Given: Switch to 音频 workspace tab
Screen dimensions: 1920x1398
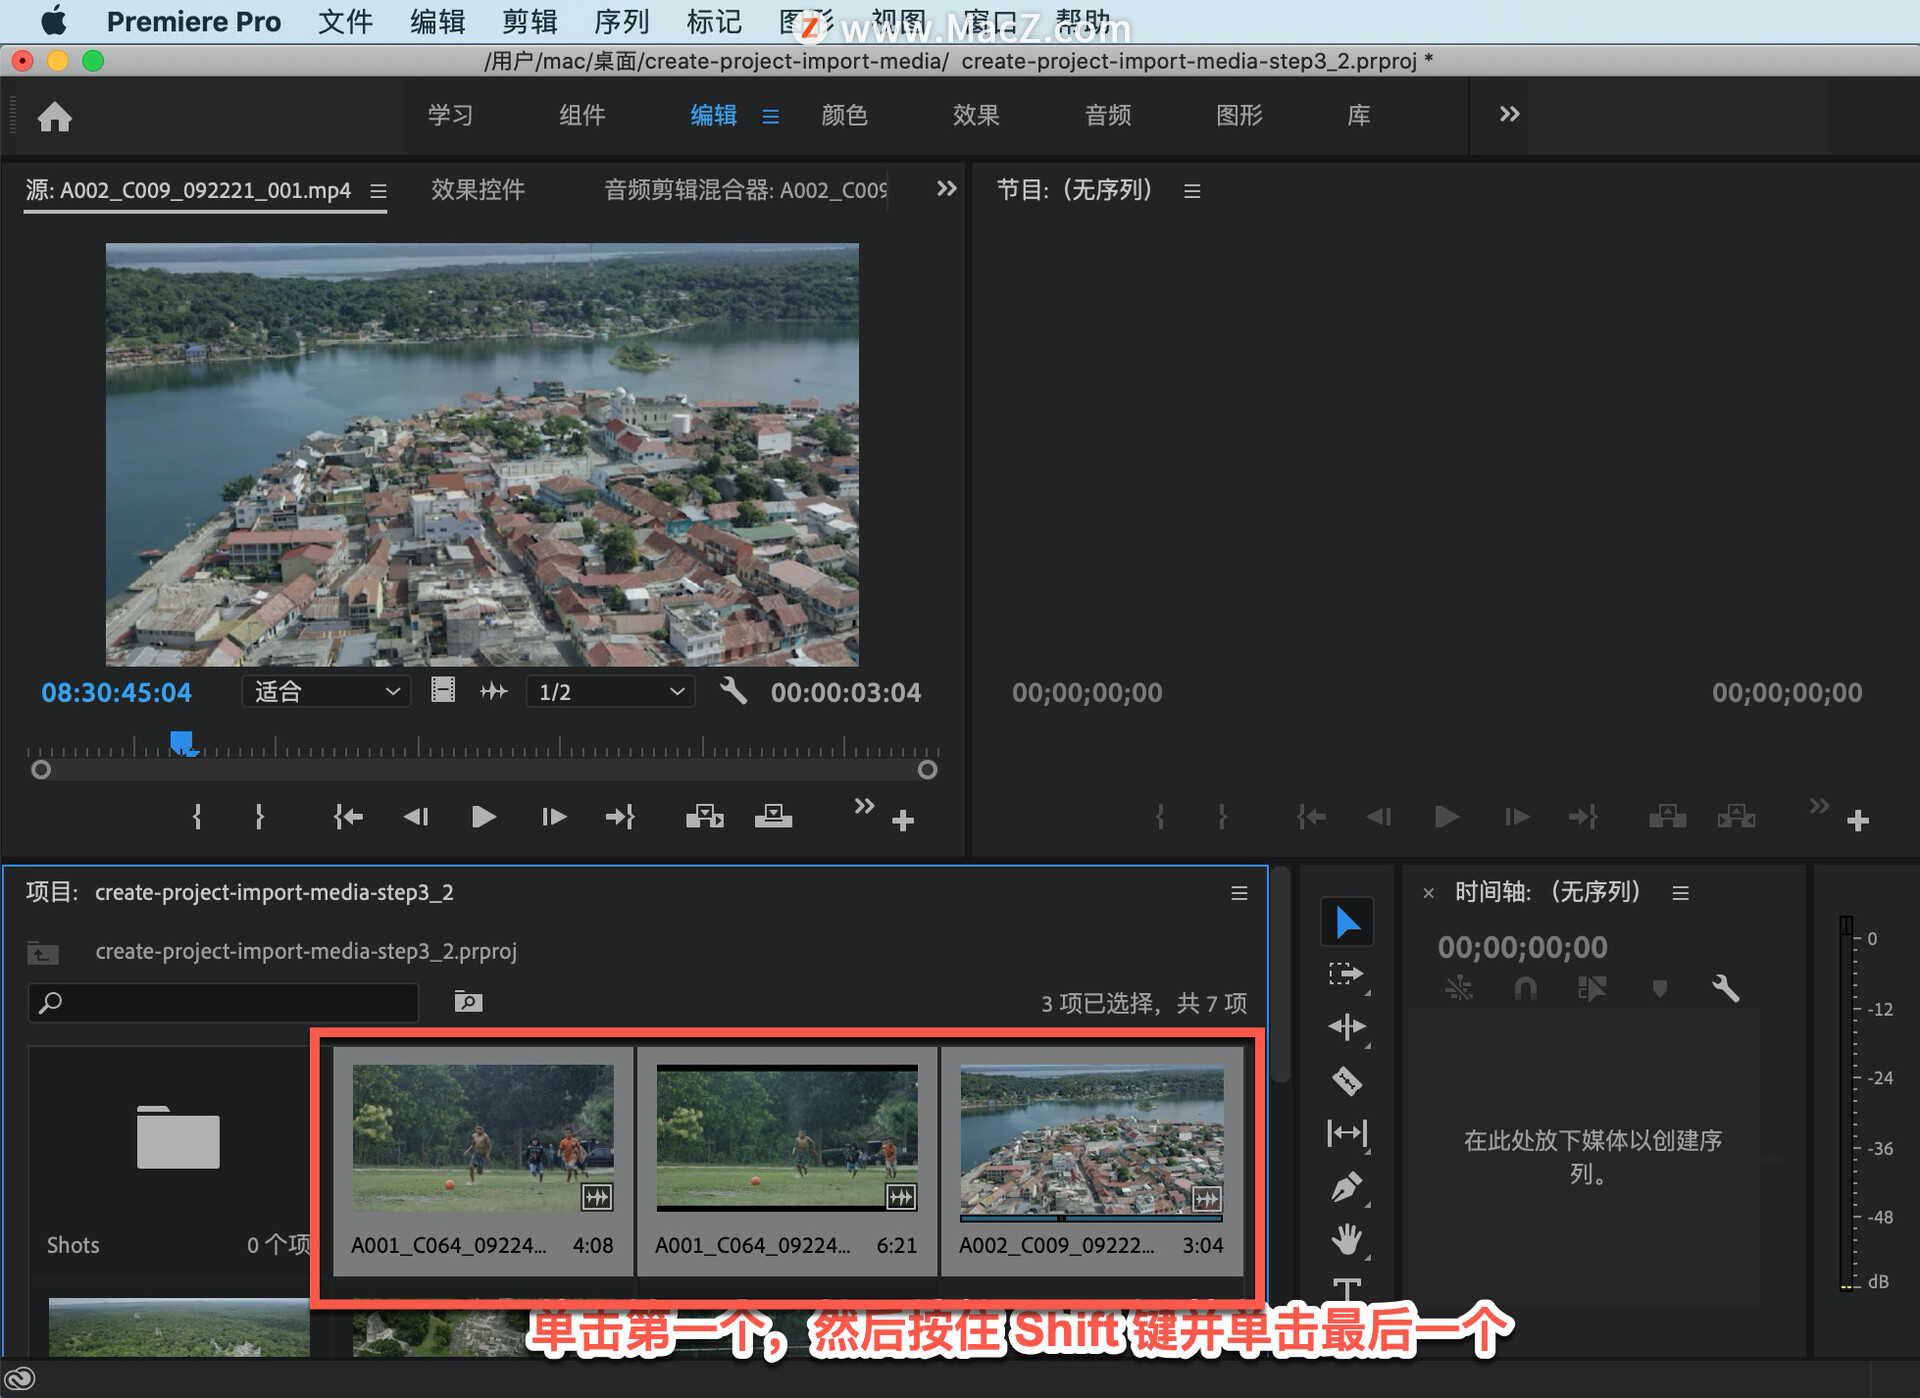Looking at the screenshot, I should click(1108, 115).
